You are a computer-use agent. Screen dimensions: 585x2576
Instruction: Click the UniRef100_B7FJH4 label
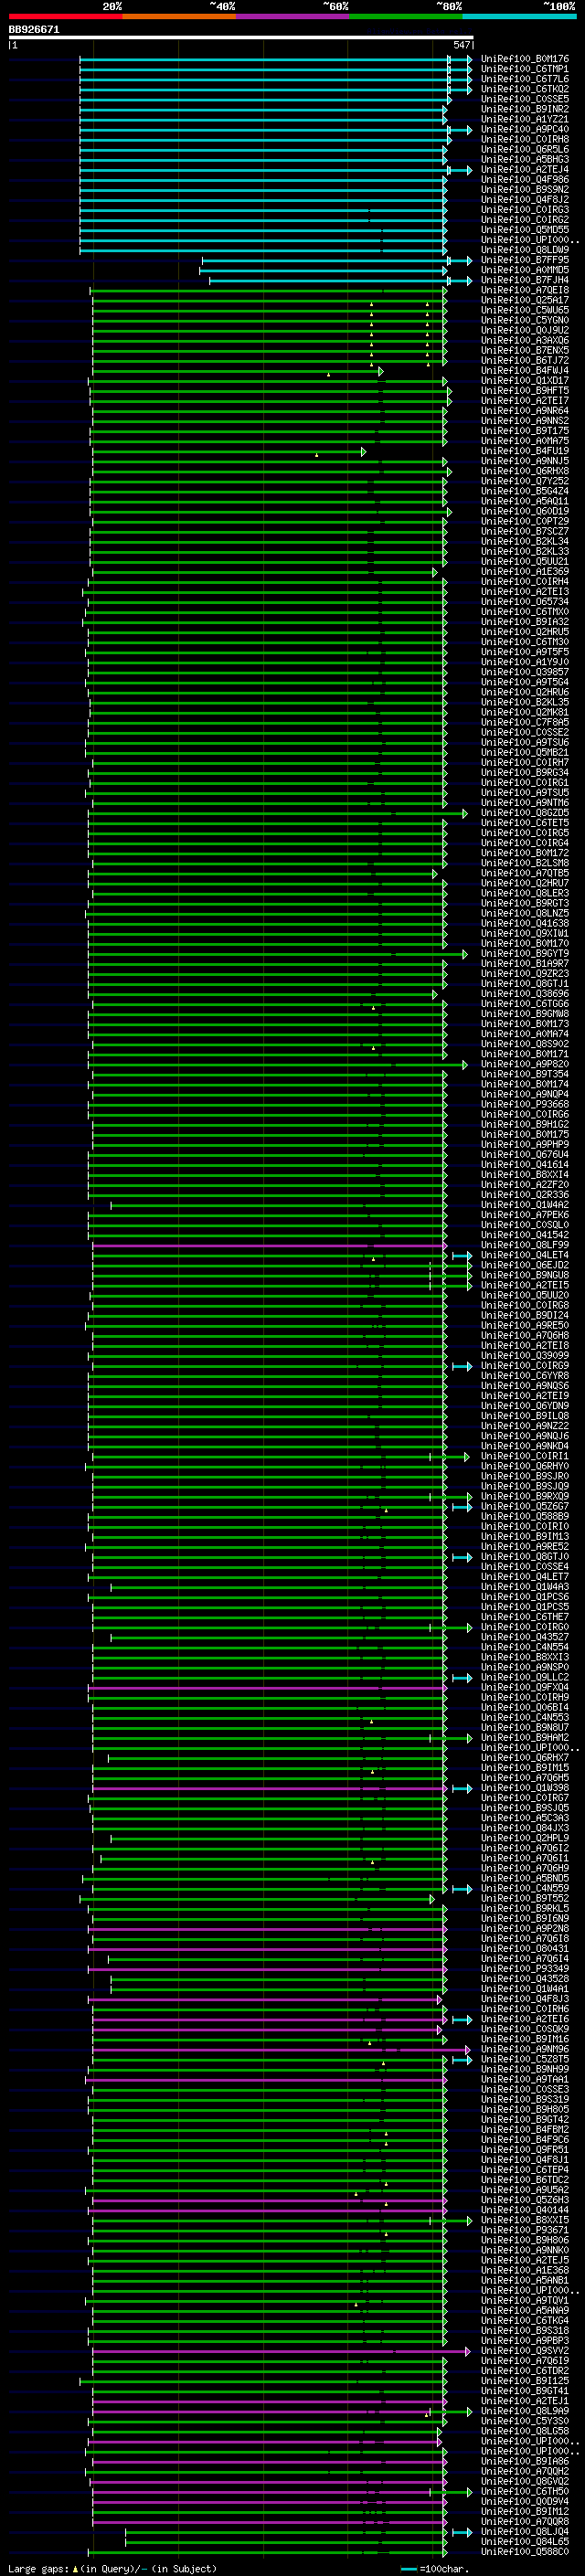tap(524, 280)
